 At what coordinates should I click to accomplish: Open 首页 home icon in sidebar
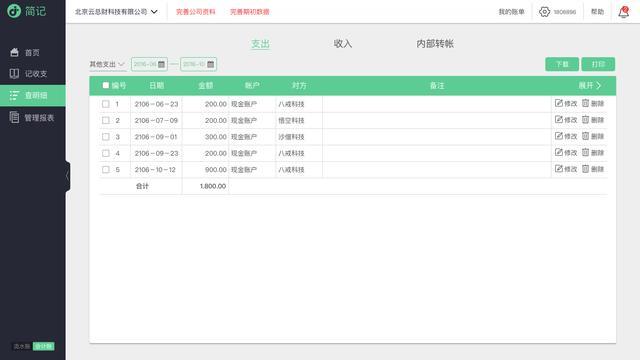[14, 52]
